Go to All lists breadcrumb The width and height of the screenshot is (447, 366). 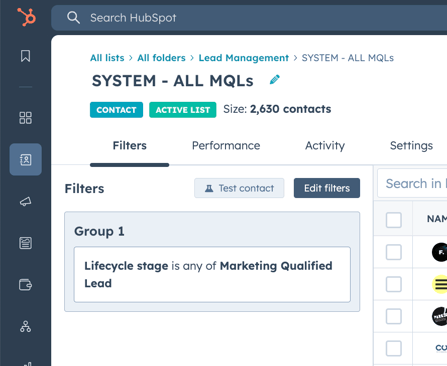(107, 58)
